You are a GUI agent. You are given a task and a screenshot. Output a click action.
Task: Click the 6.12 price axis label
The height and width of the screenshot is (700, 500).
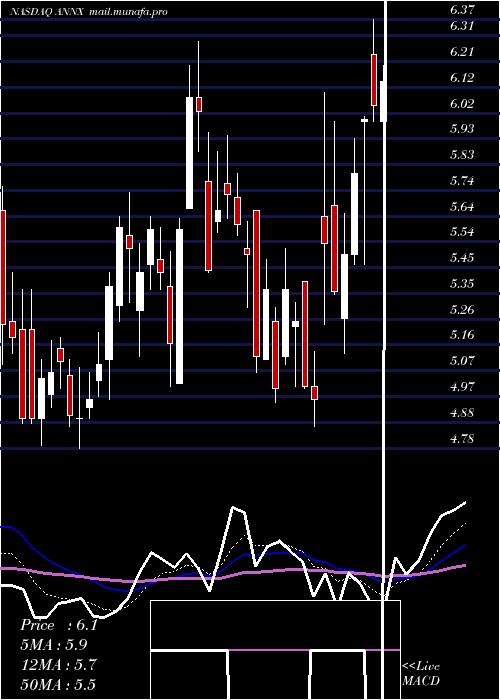[462, 78]
